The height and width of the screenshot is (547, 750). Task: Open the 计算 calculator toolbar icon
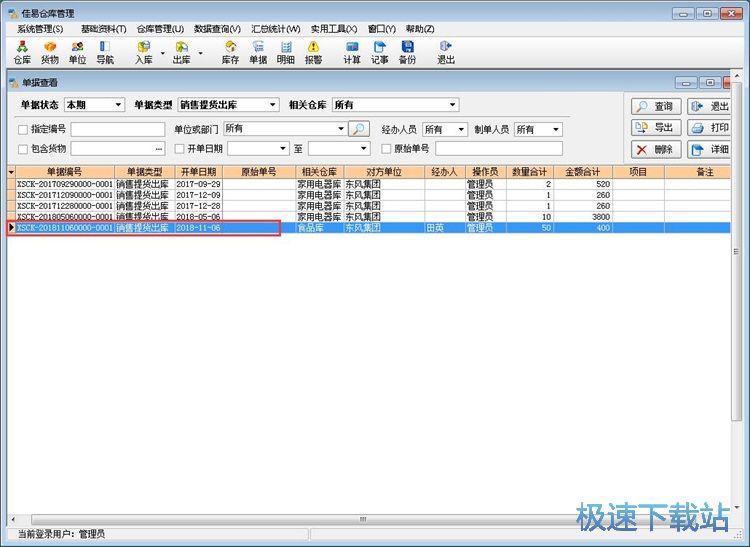pos(352,53)
